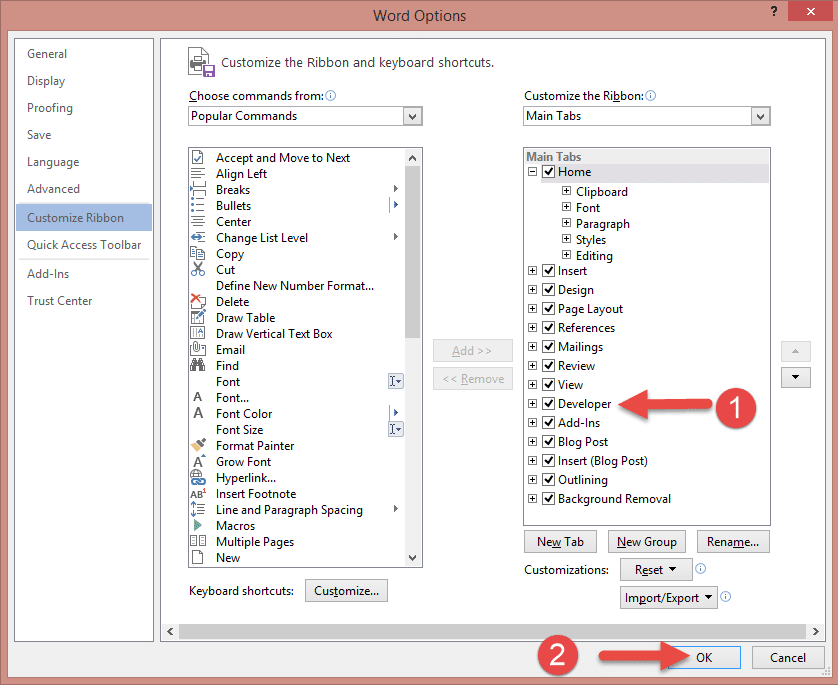Select the Macros command icon
Viewport: 838px width, 685px height.
tap(198, 526)
